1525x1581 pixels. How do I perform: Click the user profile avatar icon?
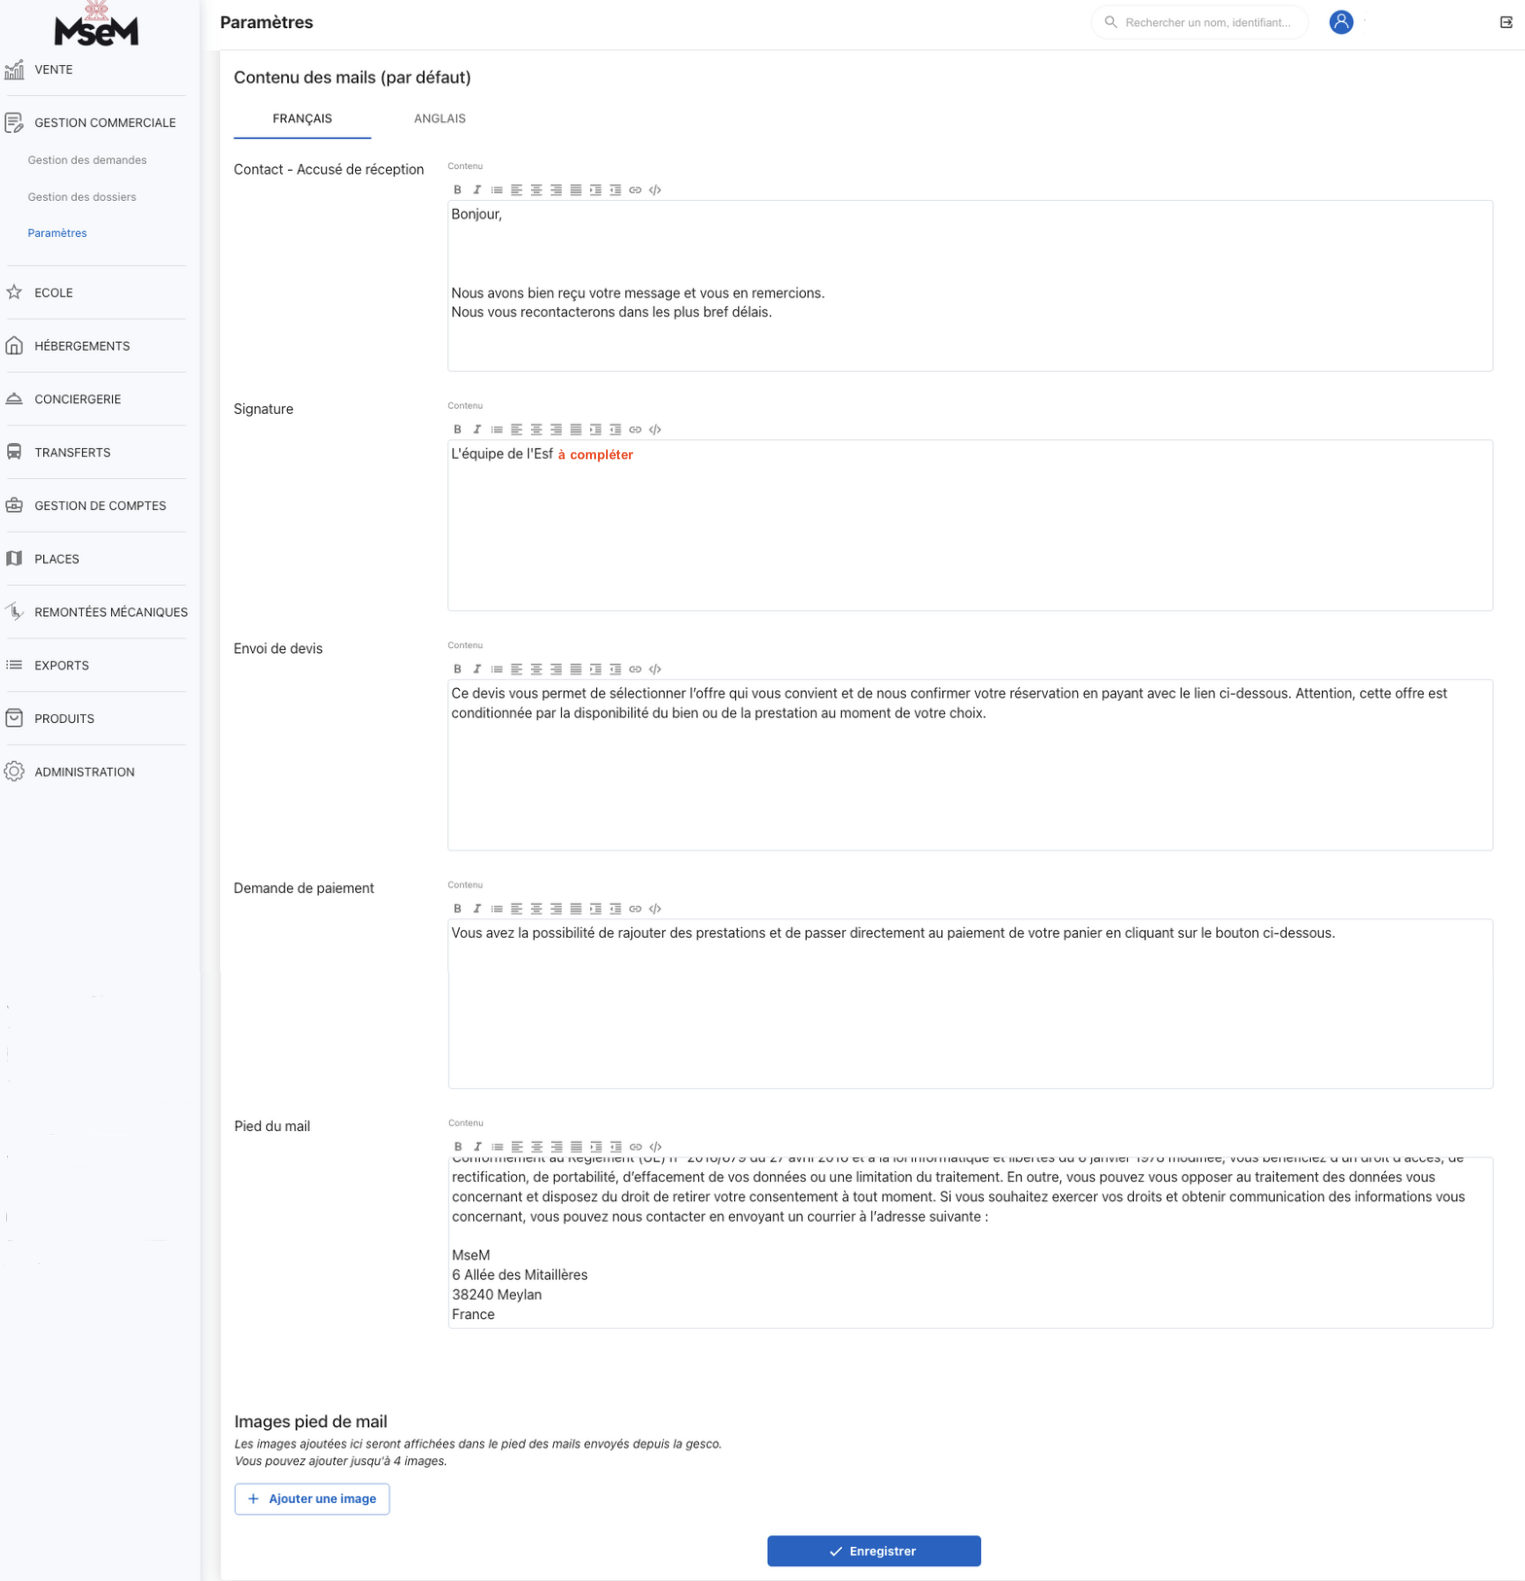tap(1340, 22)
